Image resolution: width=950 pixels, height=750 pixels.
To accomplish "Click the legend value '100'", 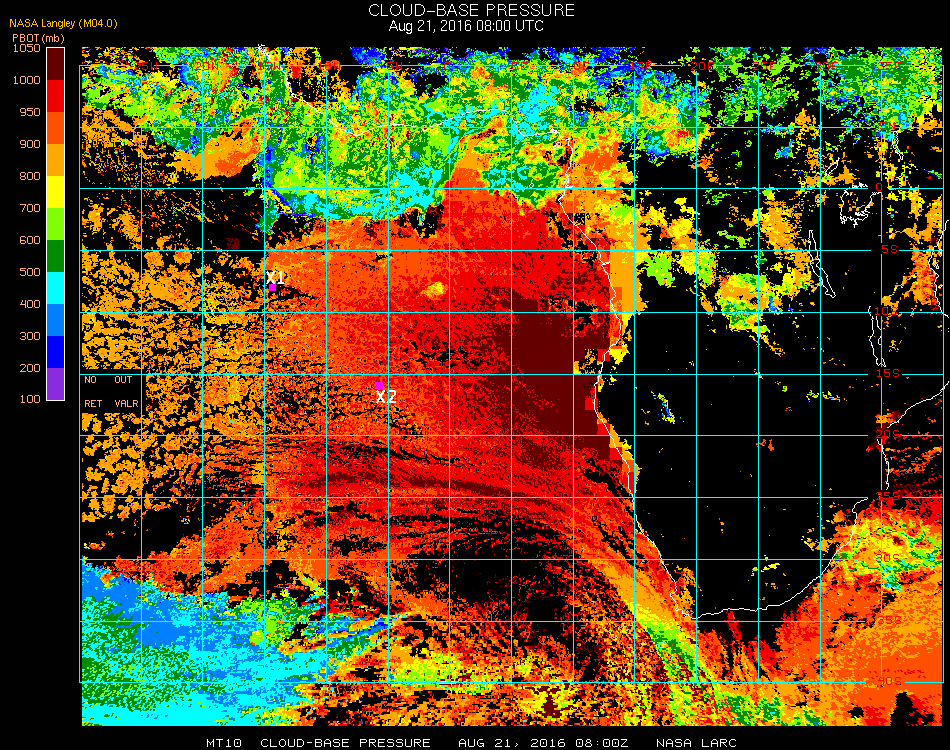I will [x=30, y=399].
